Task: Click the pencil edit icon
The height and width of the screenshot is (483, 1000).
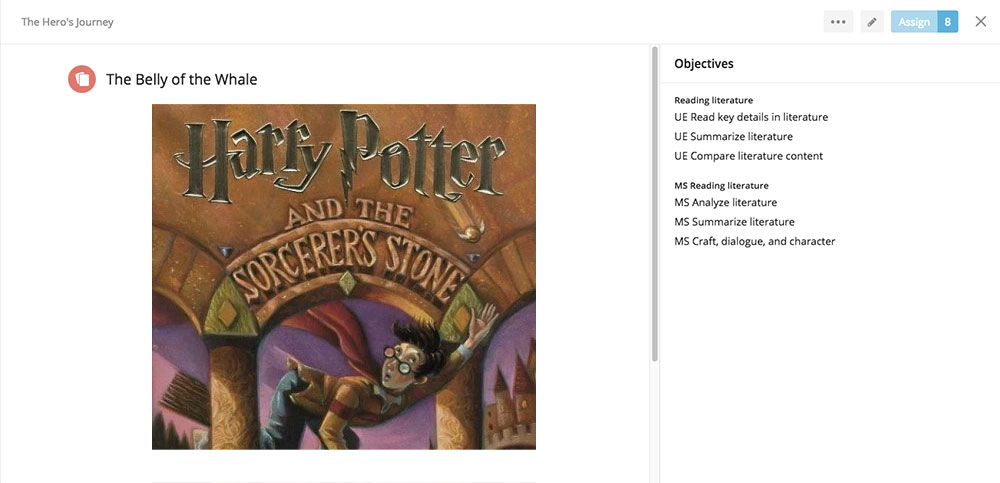Action: point(872,22)
